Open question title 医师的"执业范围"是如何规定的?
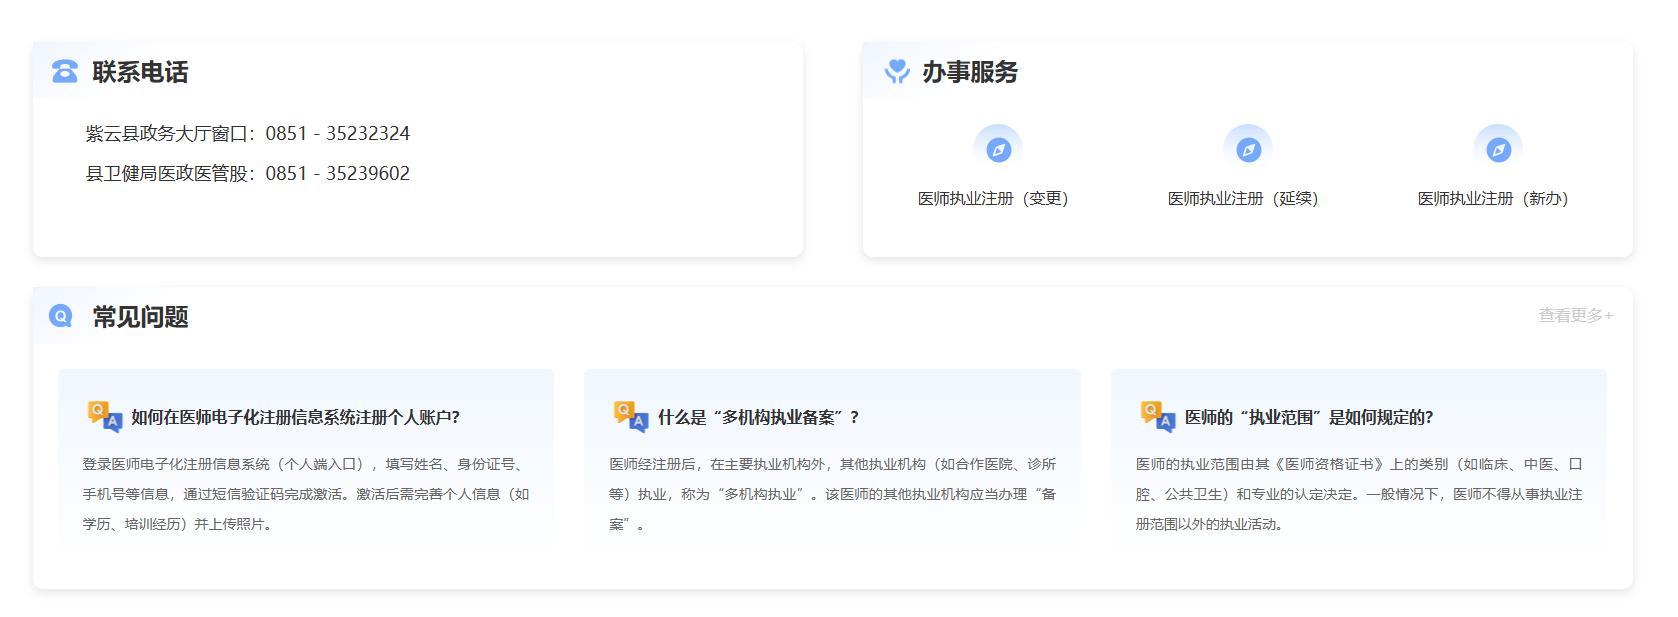This screenshot has height=617, width=1678. coord(1308,418)
